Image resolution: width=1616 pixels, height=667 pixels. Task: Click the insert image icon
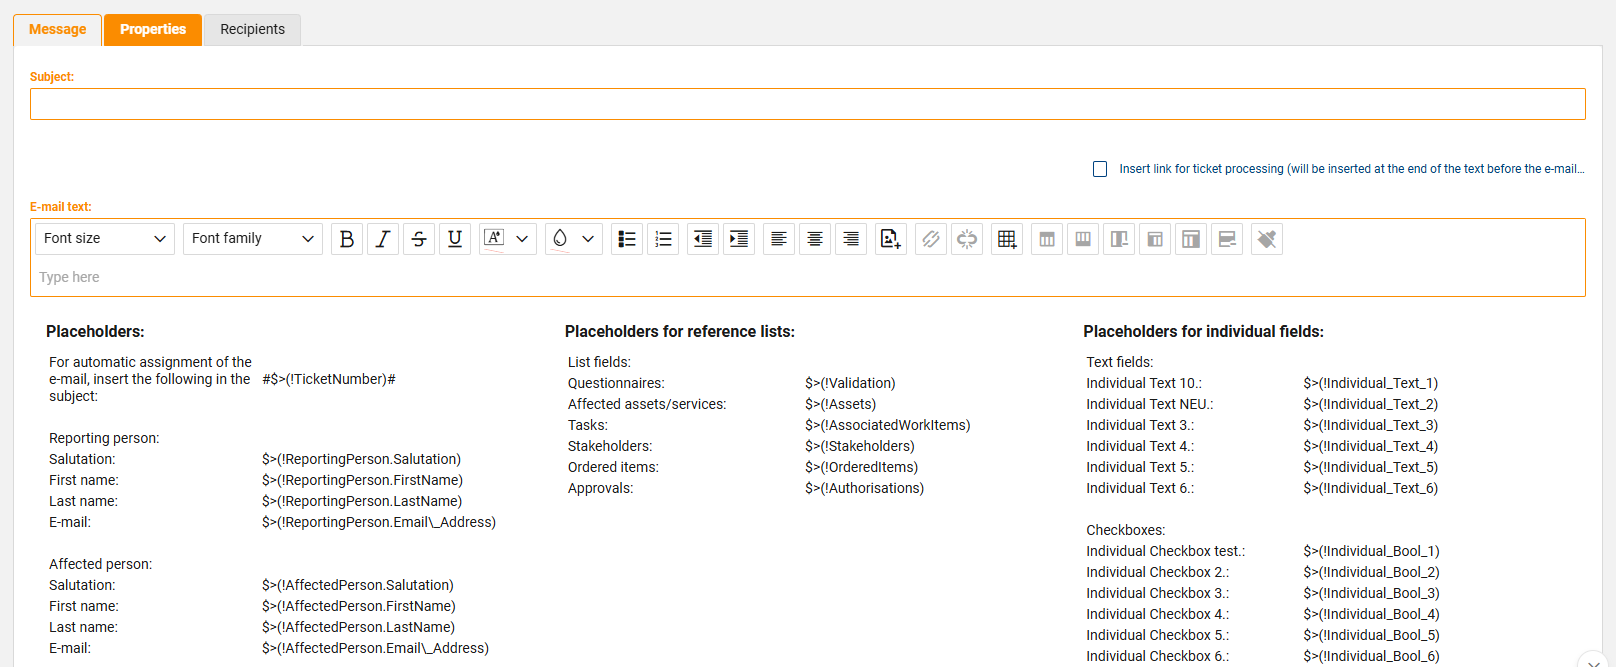click(891, 239)
